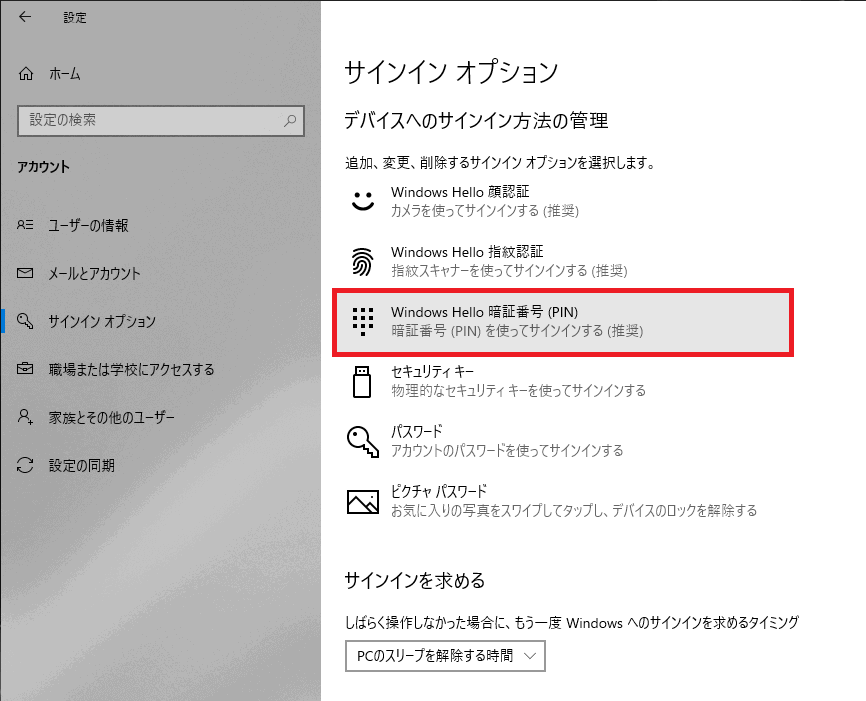Viewport: 866px width, 701px height.
Task: Click the ユーザーの情報 person icon
Action: tap(25, 225)
